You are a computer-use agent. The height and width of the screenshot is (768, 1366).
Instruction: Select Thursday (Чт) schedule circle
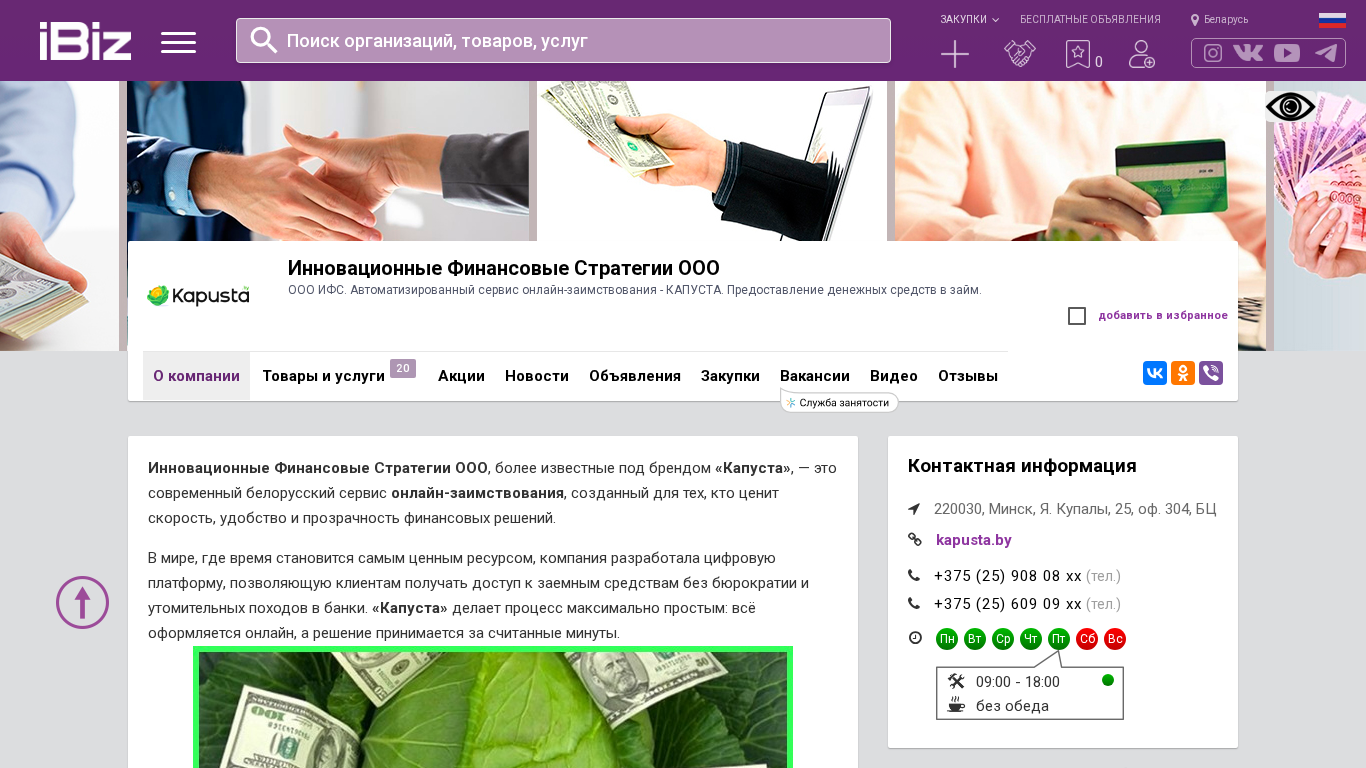(x=1031, y=639)
